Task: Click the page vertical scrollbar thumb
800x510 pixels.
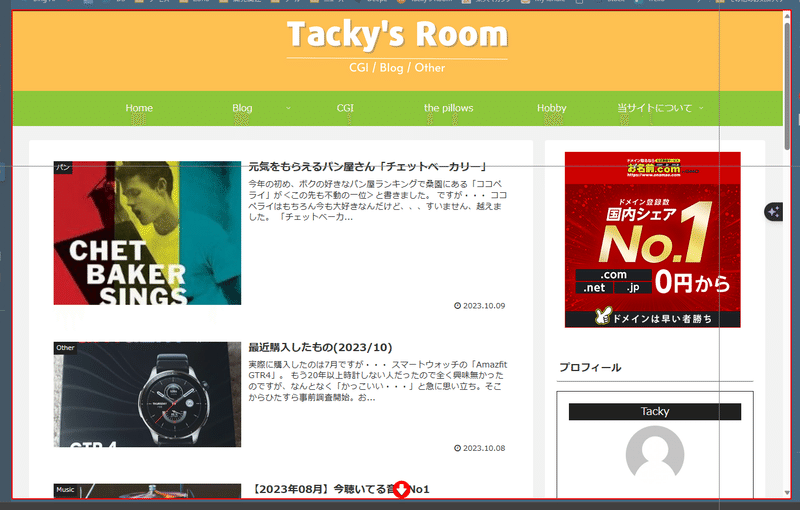Action: tap(787, 85)
